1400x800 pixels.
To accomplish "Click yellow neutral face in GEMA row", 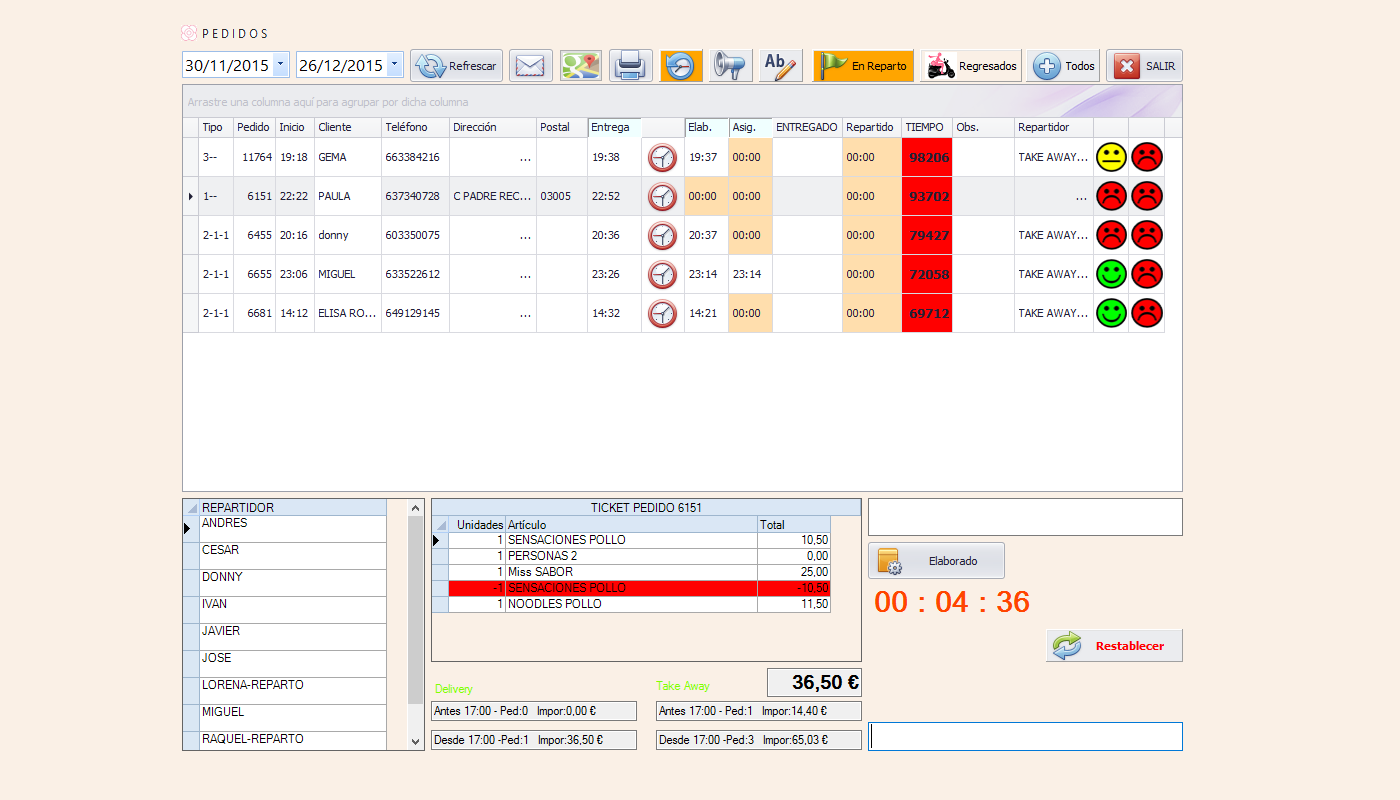I will (1111, 157).
